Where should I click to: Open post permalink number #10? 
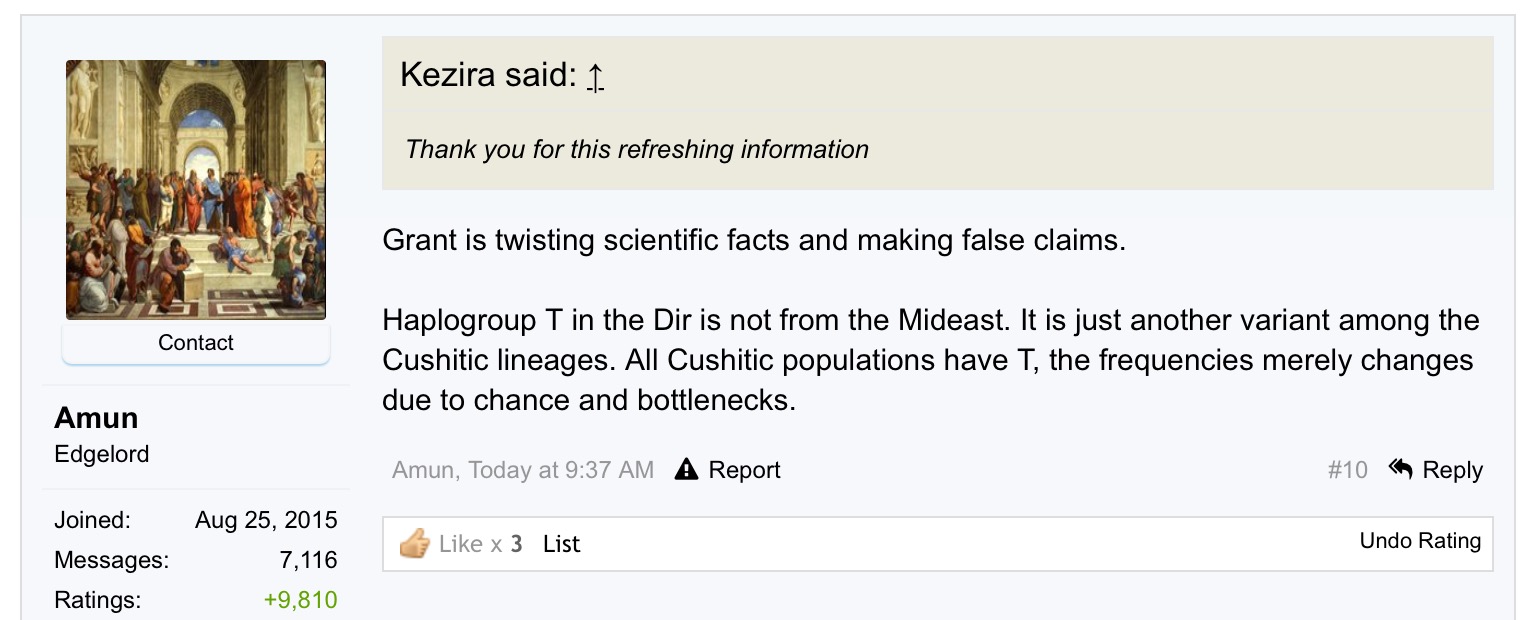click(1347, 470)
